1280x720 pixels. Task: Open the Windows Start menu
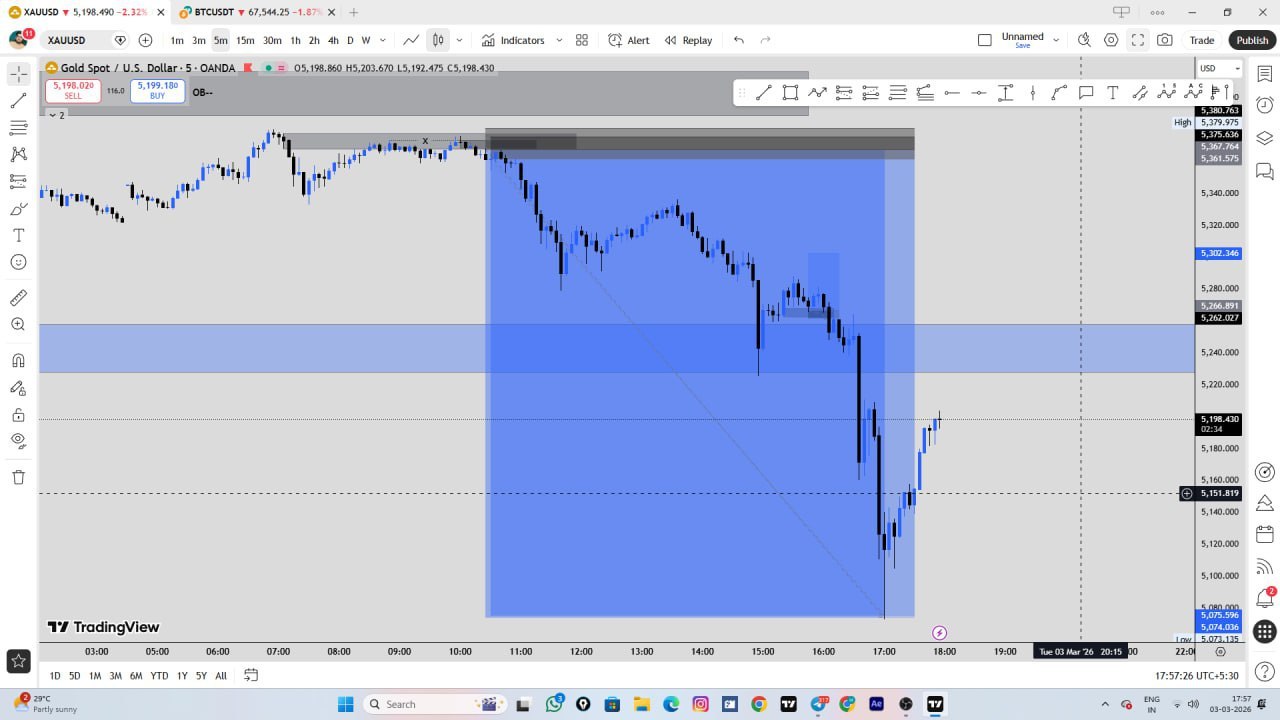[346, 704]
